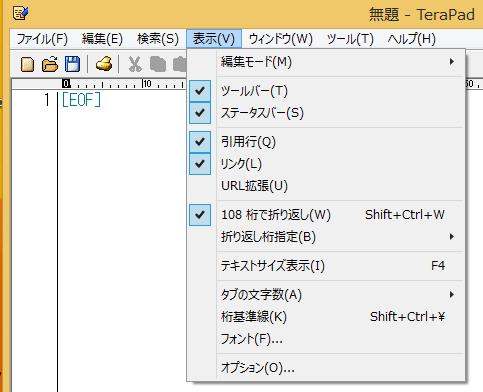Uncheck ステータスバー(S) menu option
The width and height of the screenshot is (483, 392).
(x=327, y=113)
